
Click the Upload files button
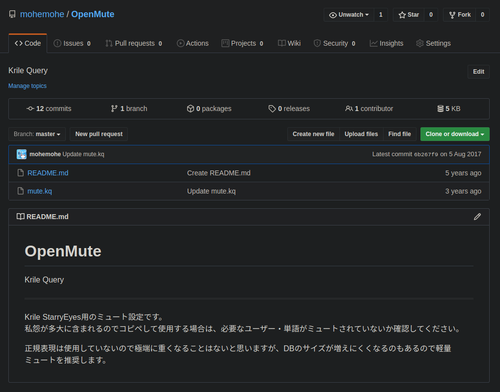361,134
